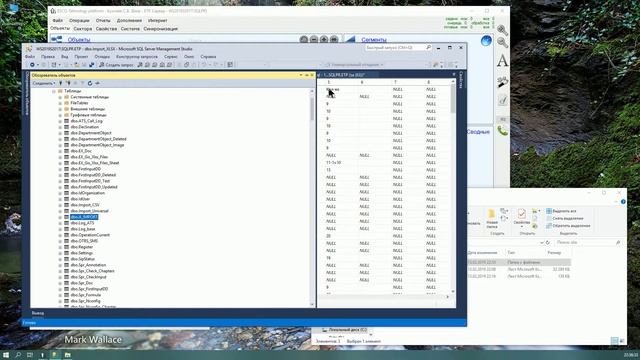640x360 pixels.
Task: Collapse the Таблицы tree node
Action: coord(53,91)
